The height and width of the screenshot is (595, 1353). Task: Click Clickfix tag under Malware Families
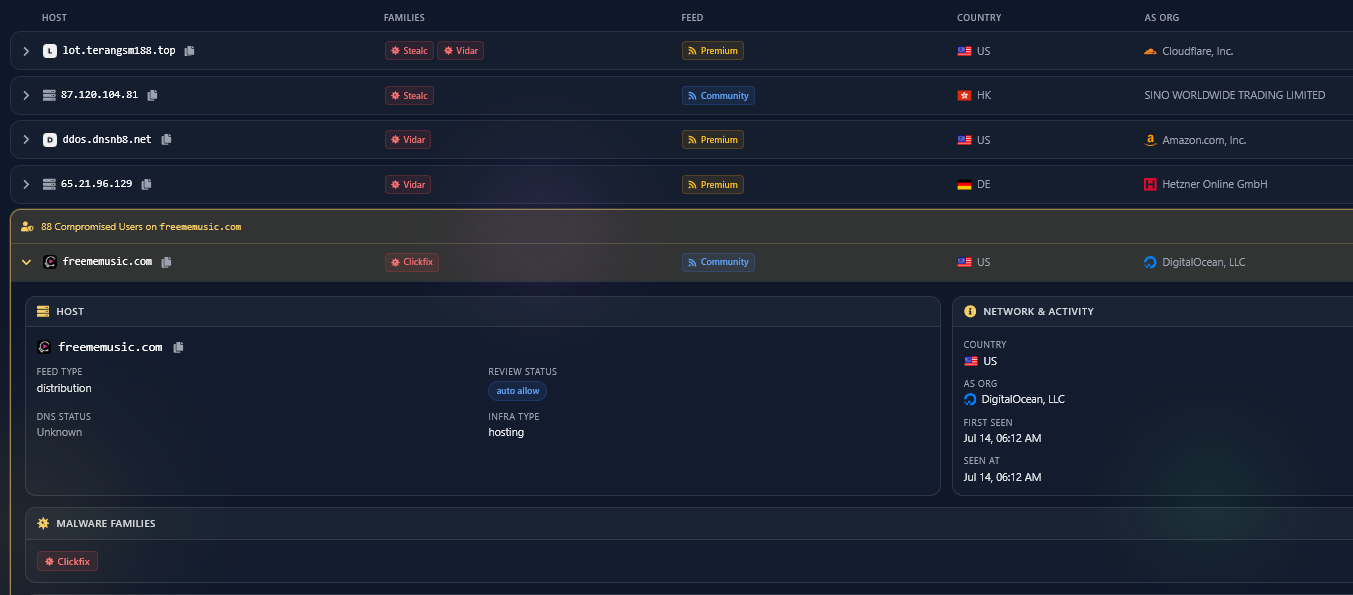[x=67, y=562]
